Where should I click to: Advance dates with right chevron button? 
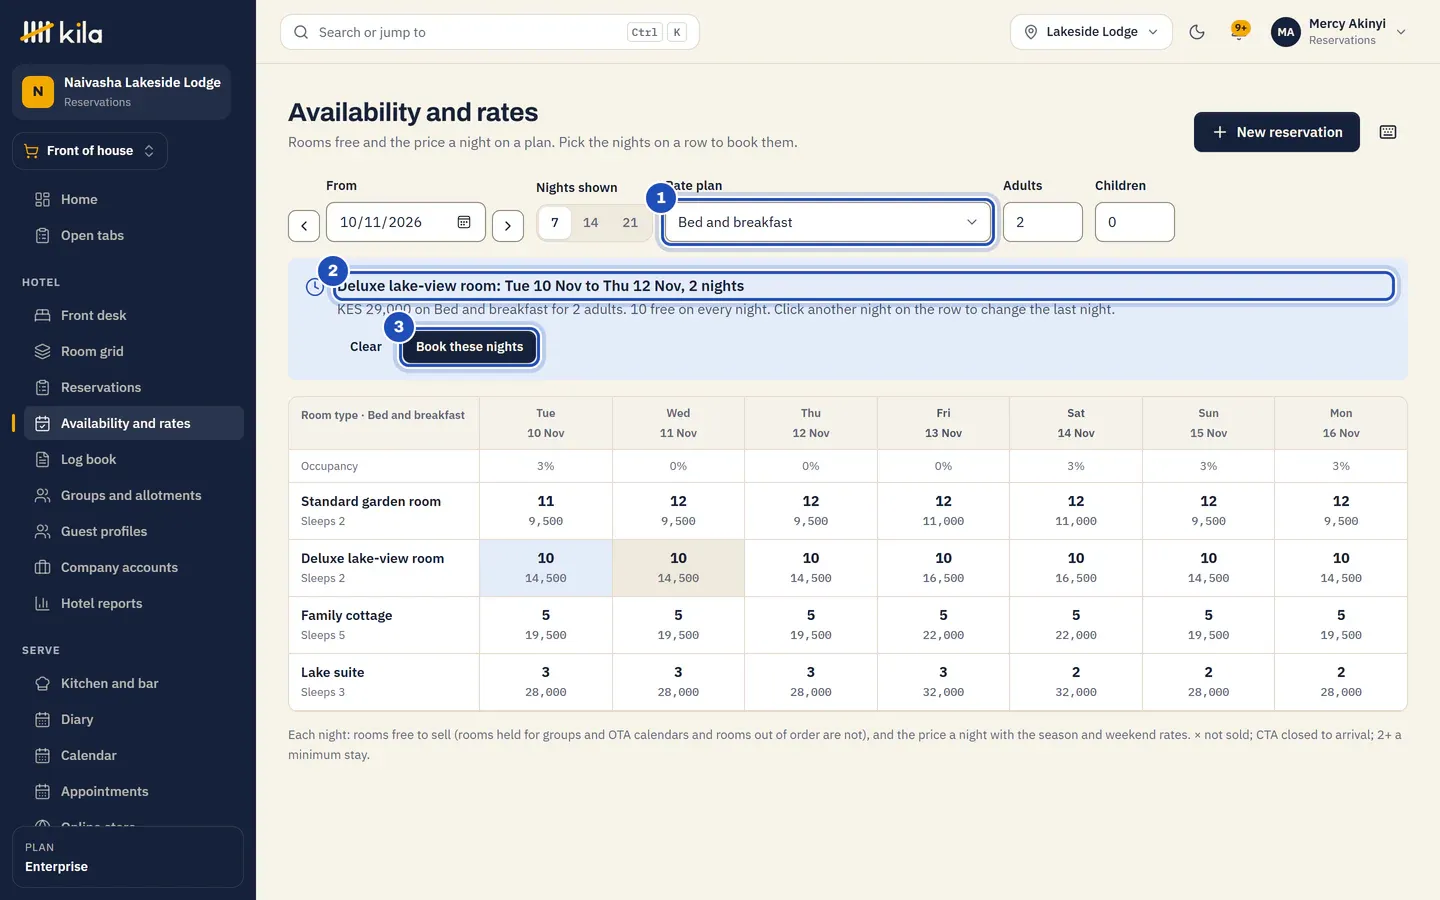(508, 225)
